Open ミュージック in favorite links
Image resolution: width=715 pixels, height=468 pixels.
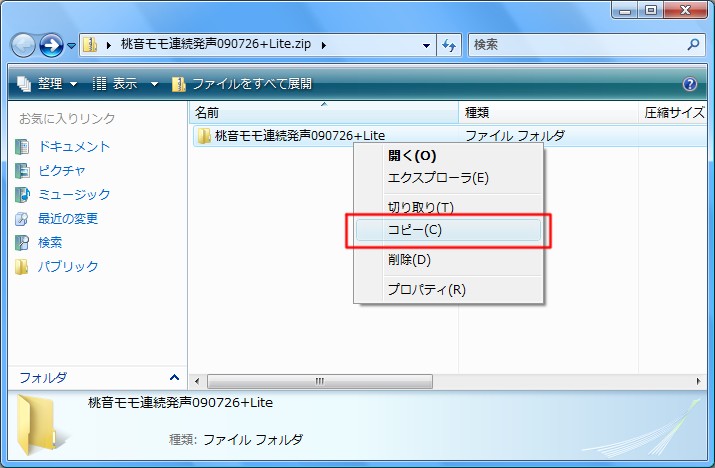pyautogui.click(x=74, y=194)
